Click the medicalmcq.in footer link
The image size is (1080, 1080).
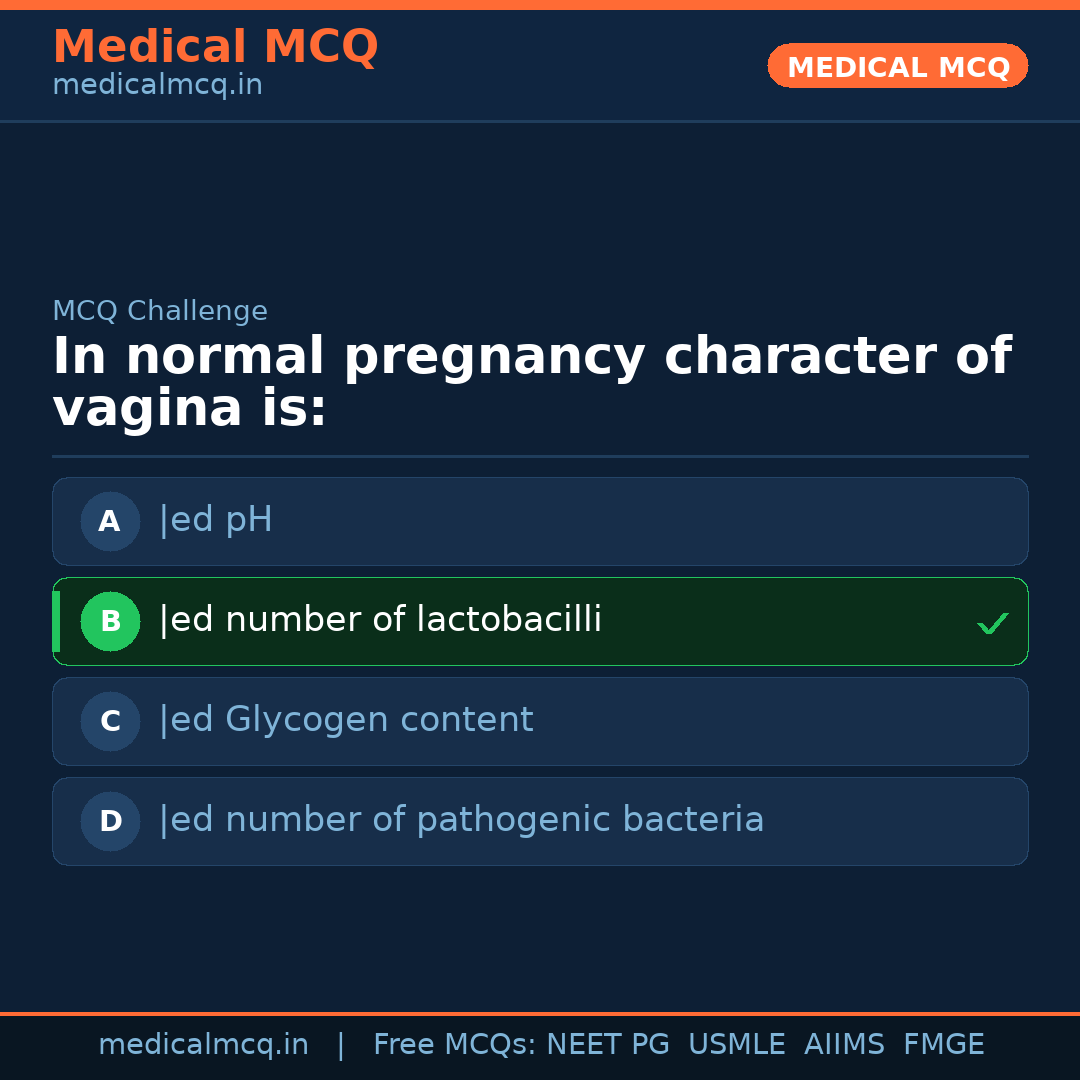[203, 1044]
